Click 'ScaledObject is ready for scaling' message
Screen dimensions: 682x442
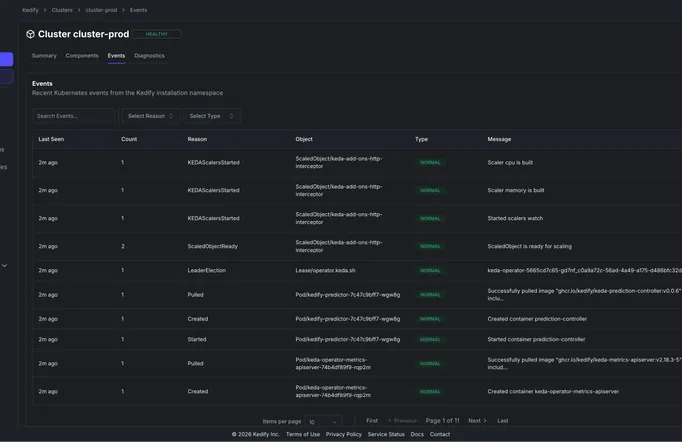point(529,246)
